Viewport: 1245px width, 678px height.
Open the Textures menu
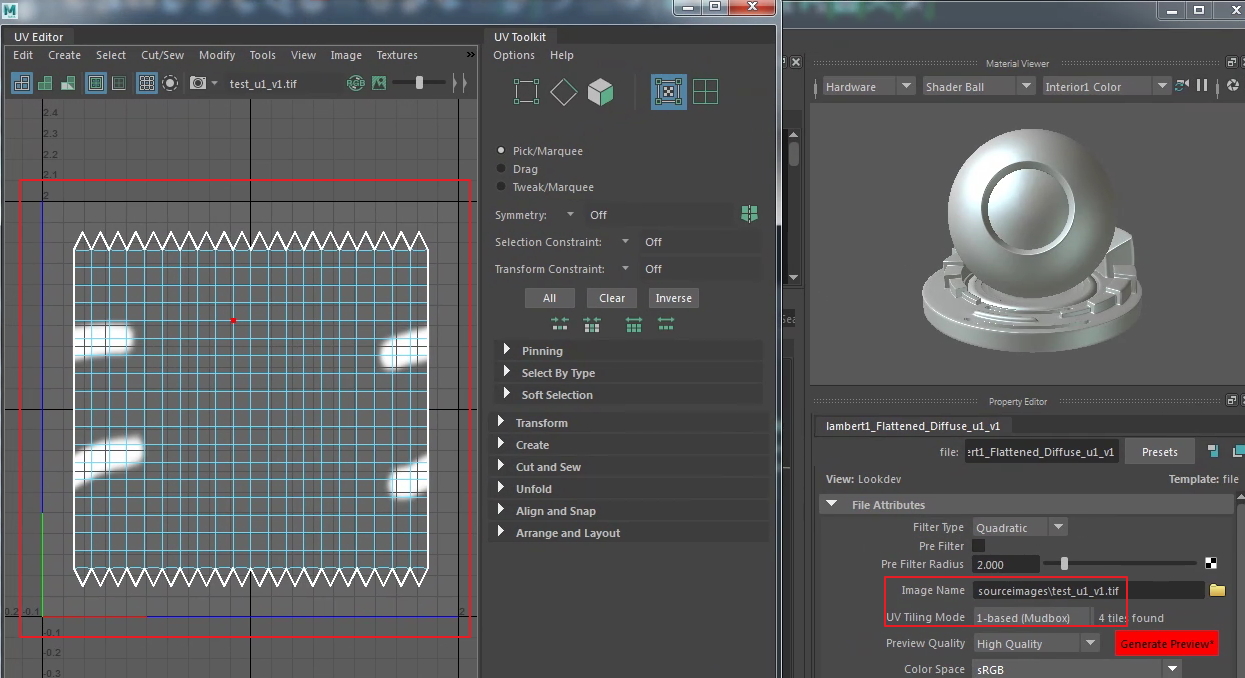point(397,55)
